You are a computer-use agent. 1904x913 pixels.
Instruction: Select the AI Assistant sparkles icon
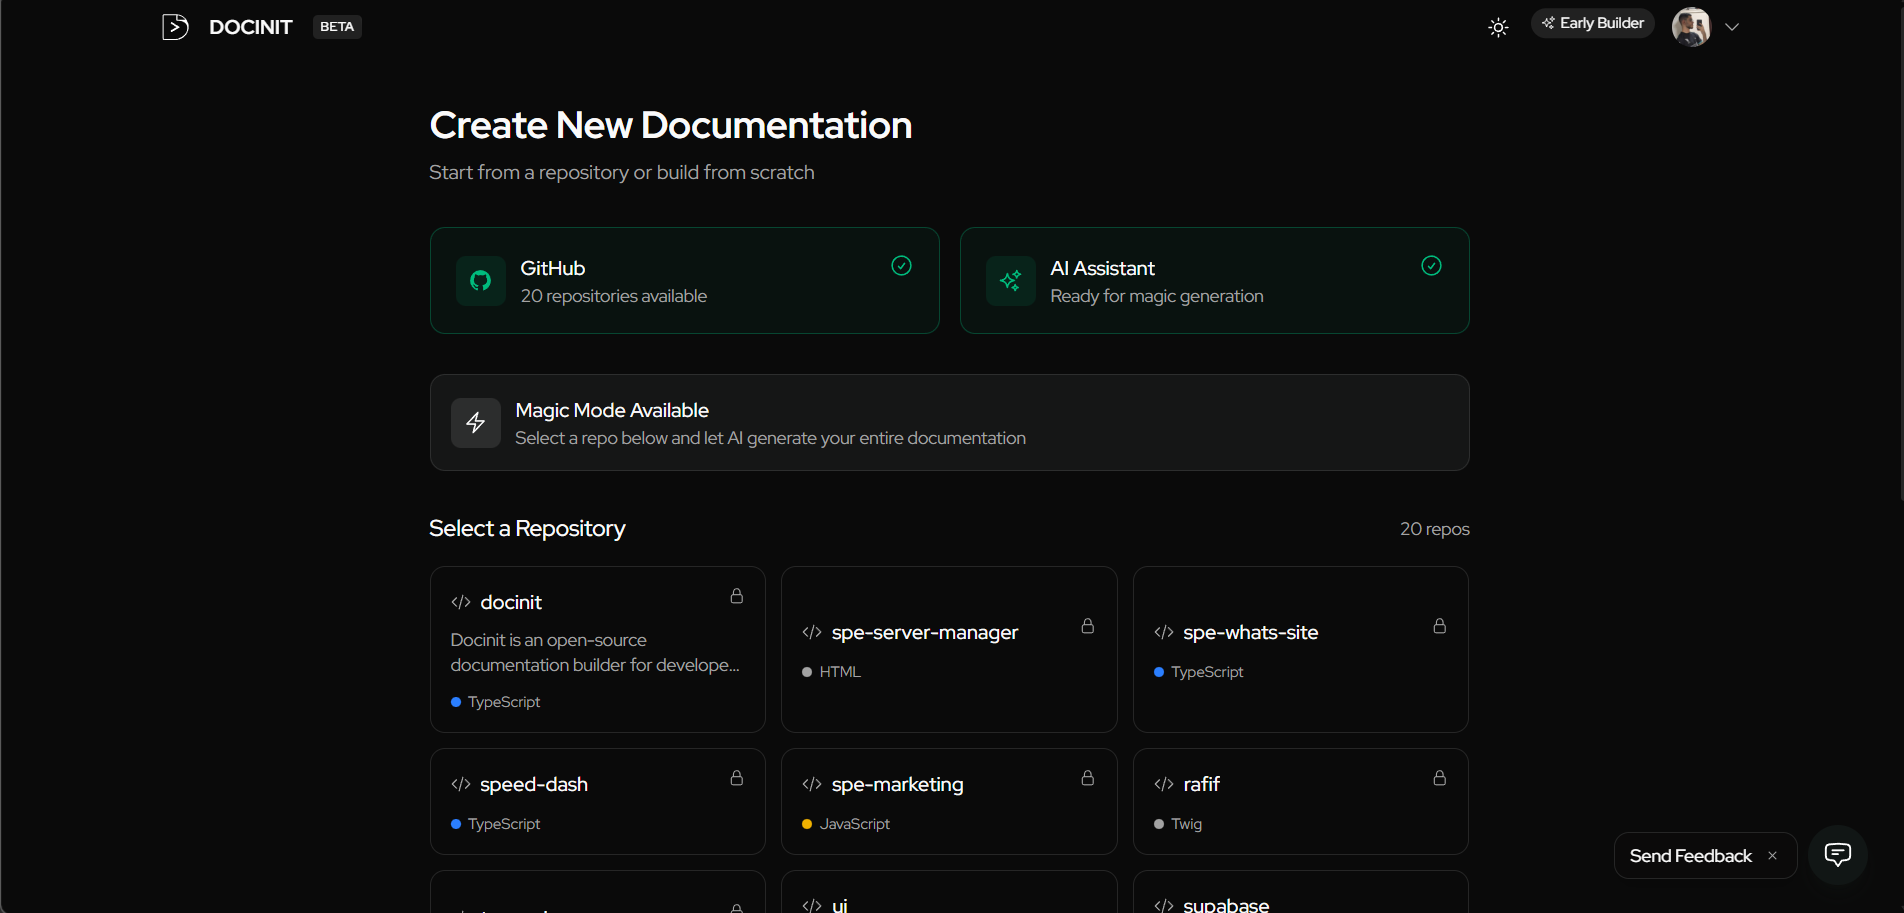(1010, 281)
